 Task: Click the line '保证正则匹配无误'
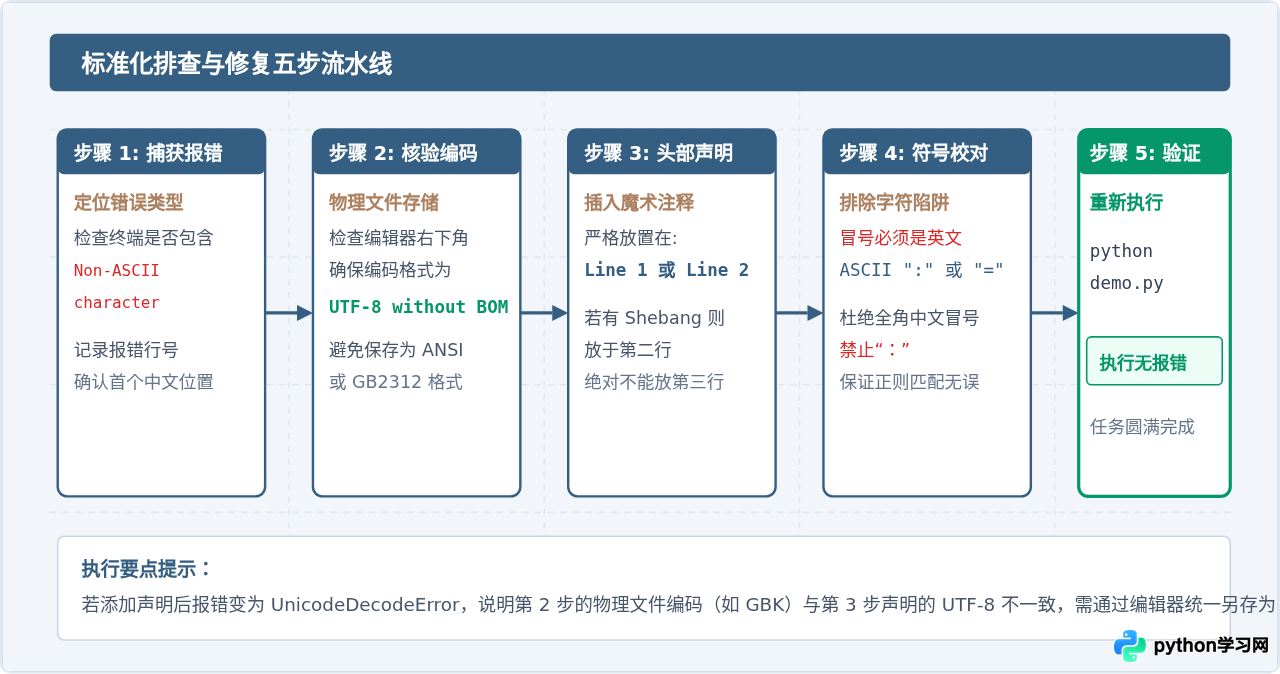[x=909, y=382]
